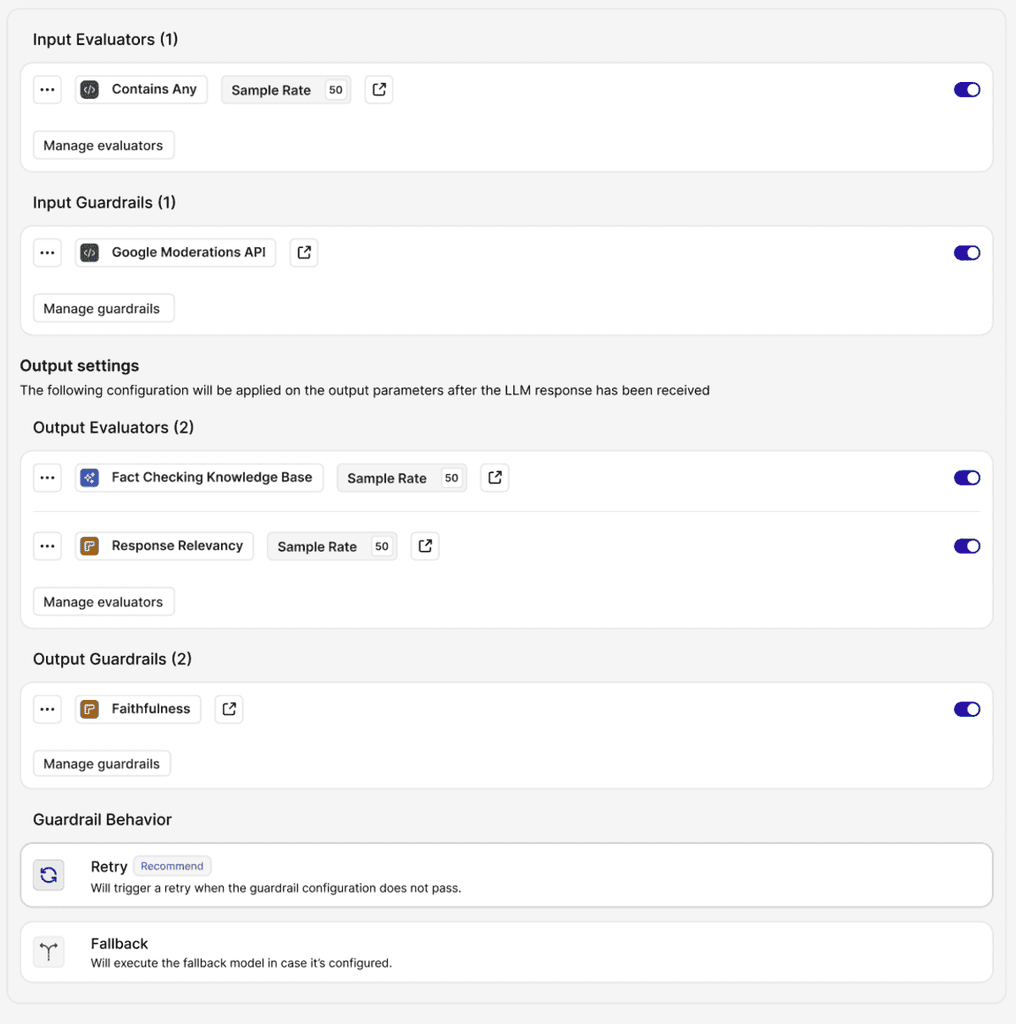Open the Response Relevancy three-dot options menu

[x=48, y=546]
